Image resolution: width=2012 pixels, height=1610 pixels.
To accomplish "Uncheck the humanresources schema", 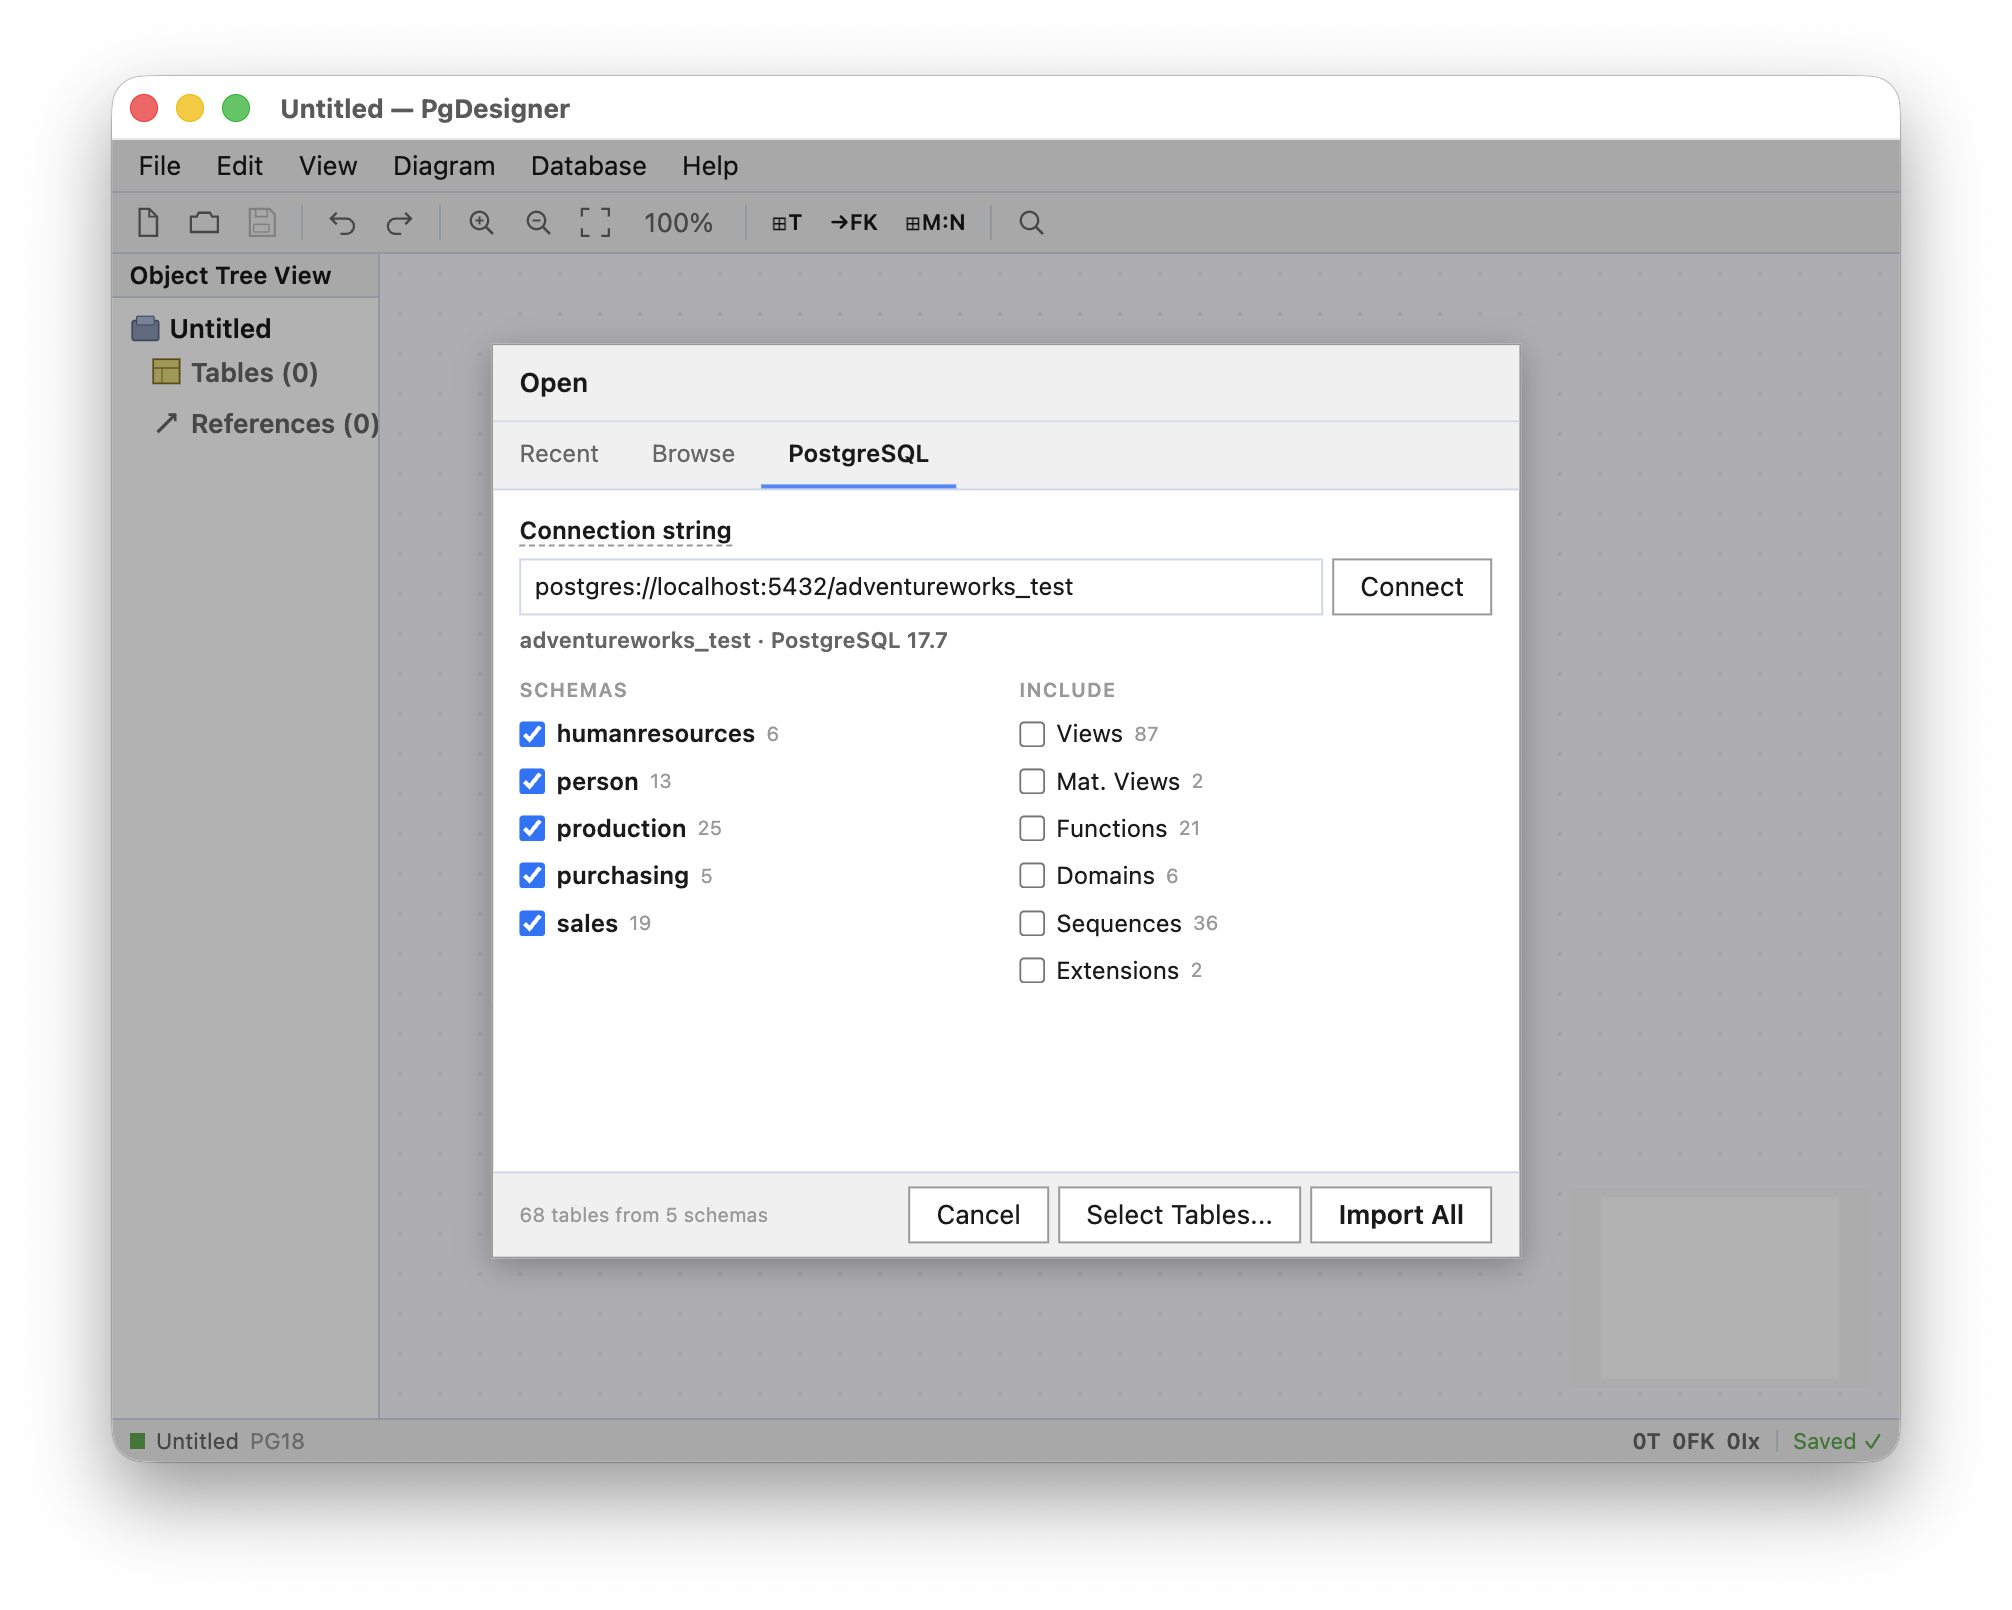I will 532,734.
